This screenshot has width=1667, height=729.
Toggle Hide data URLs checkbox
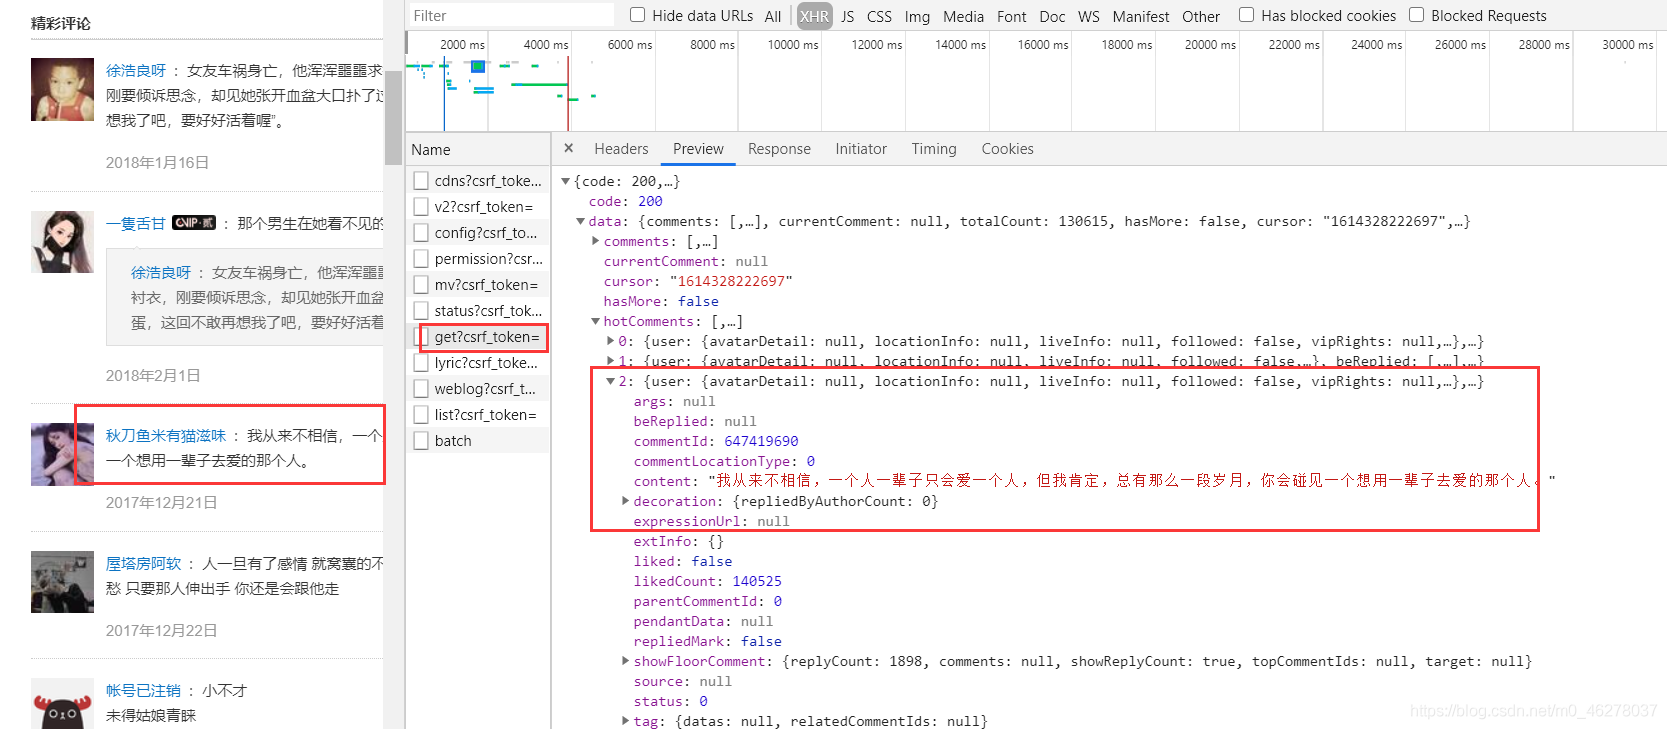[637, 15]
